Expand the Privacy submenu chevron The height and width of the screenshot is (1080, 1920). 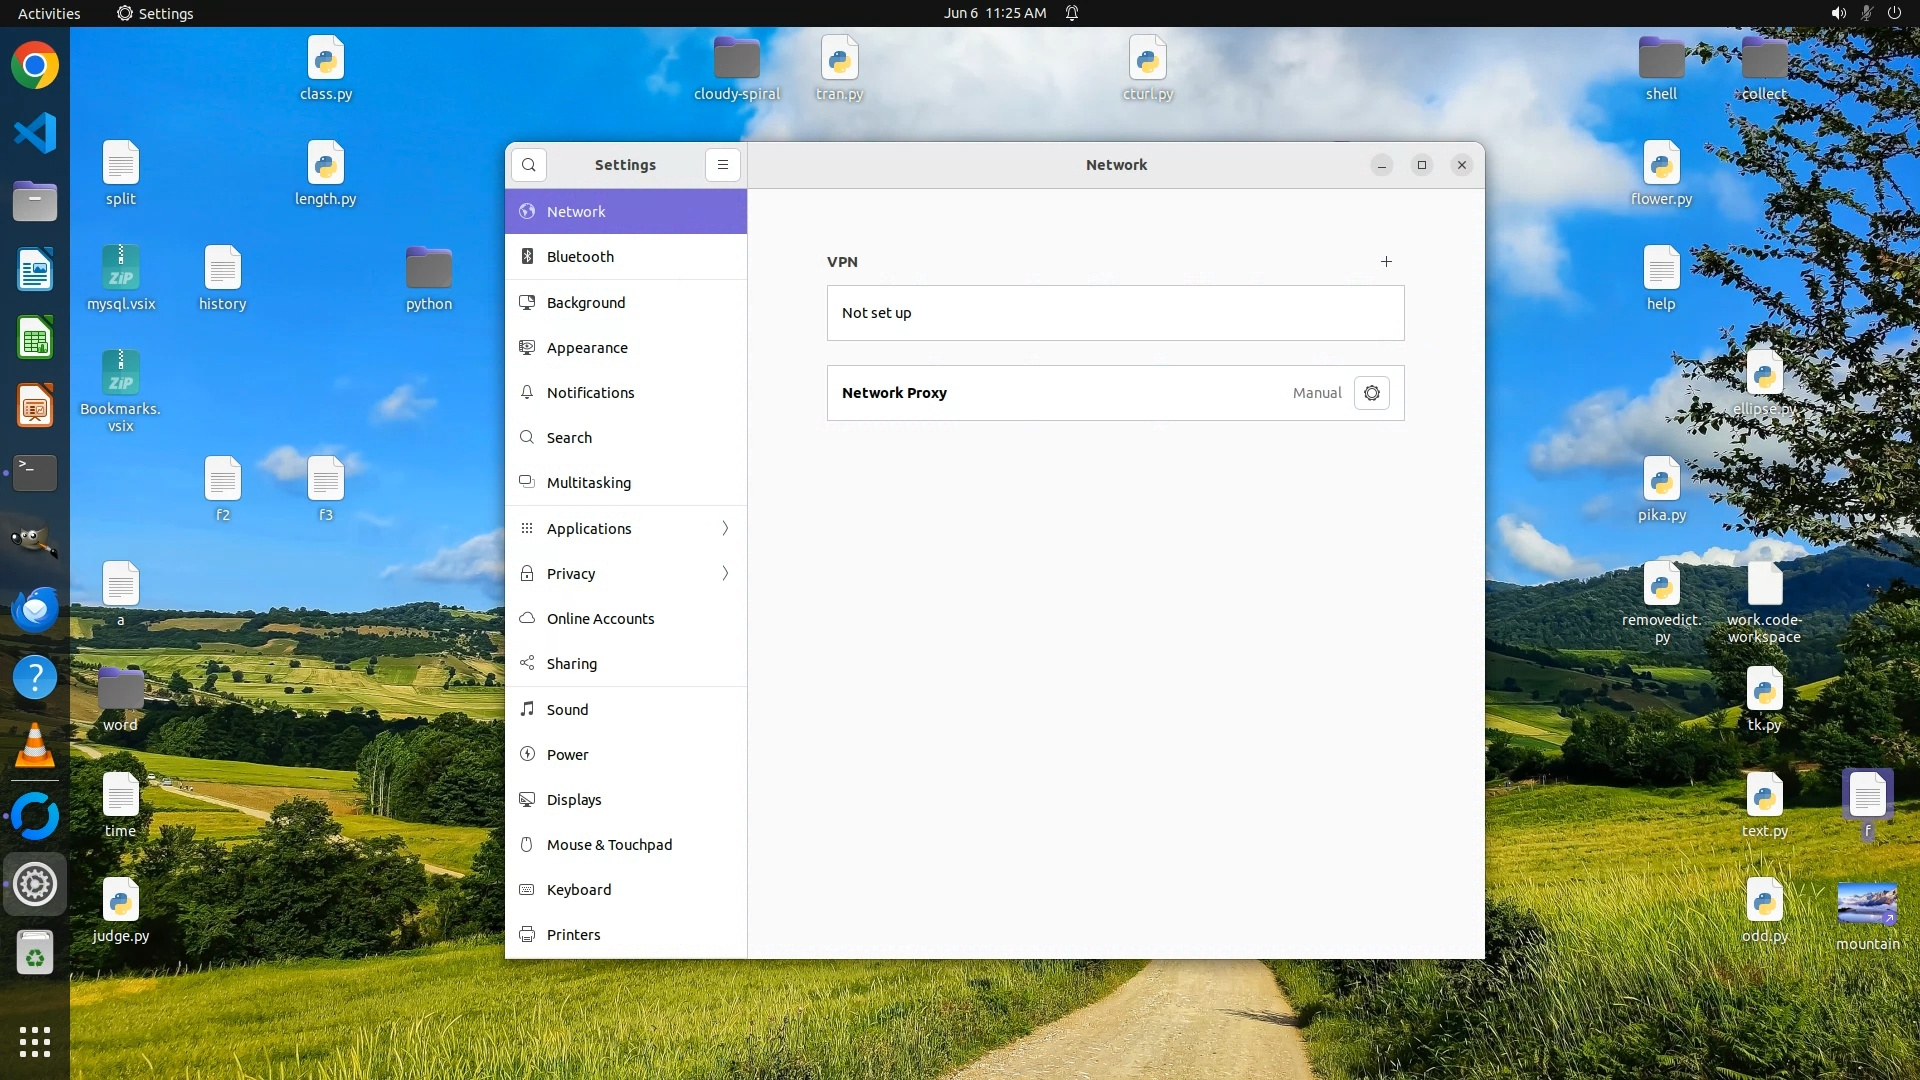(x=725, y=574)
